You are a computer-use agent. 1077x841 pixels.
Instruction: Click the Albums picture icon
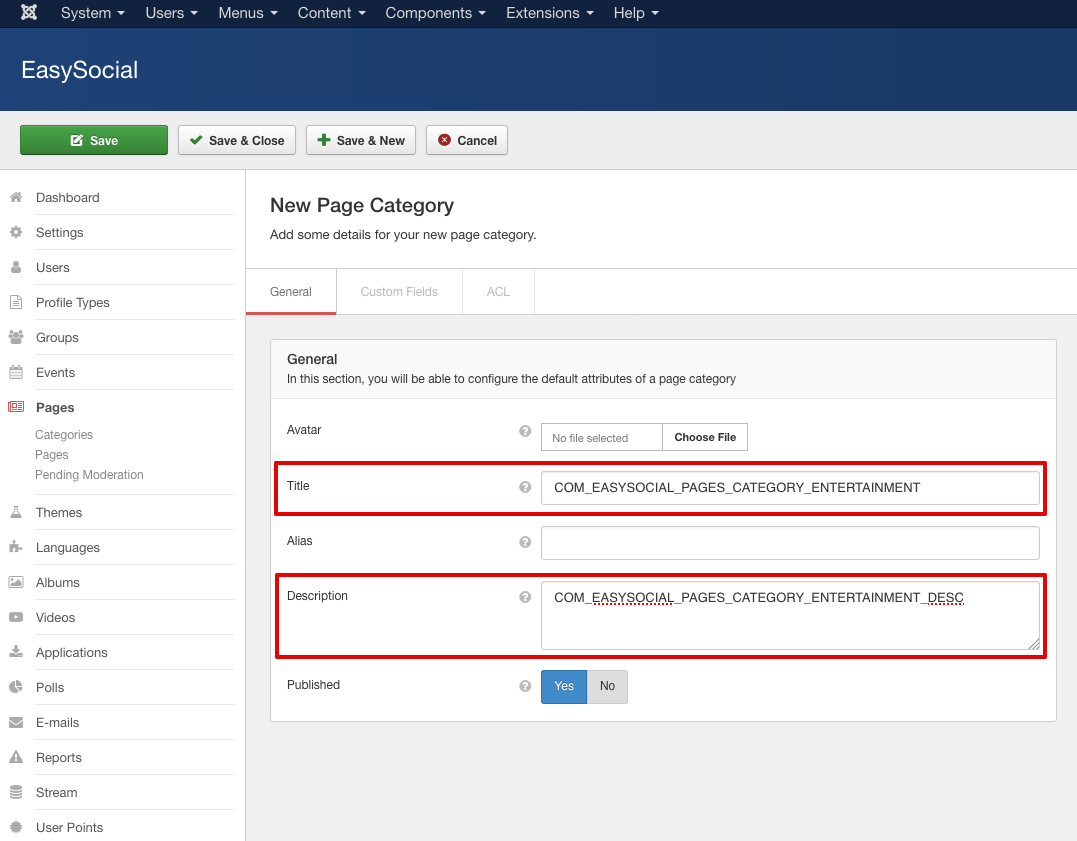pos(16,582)
